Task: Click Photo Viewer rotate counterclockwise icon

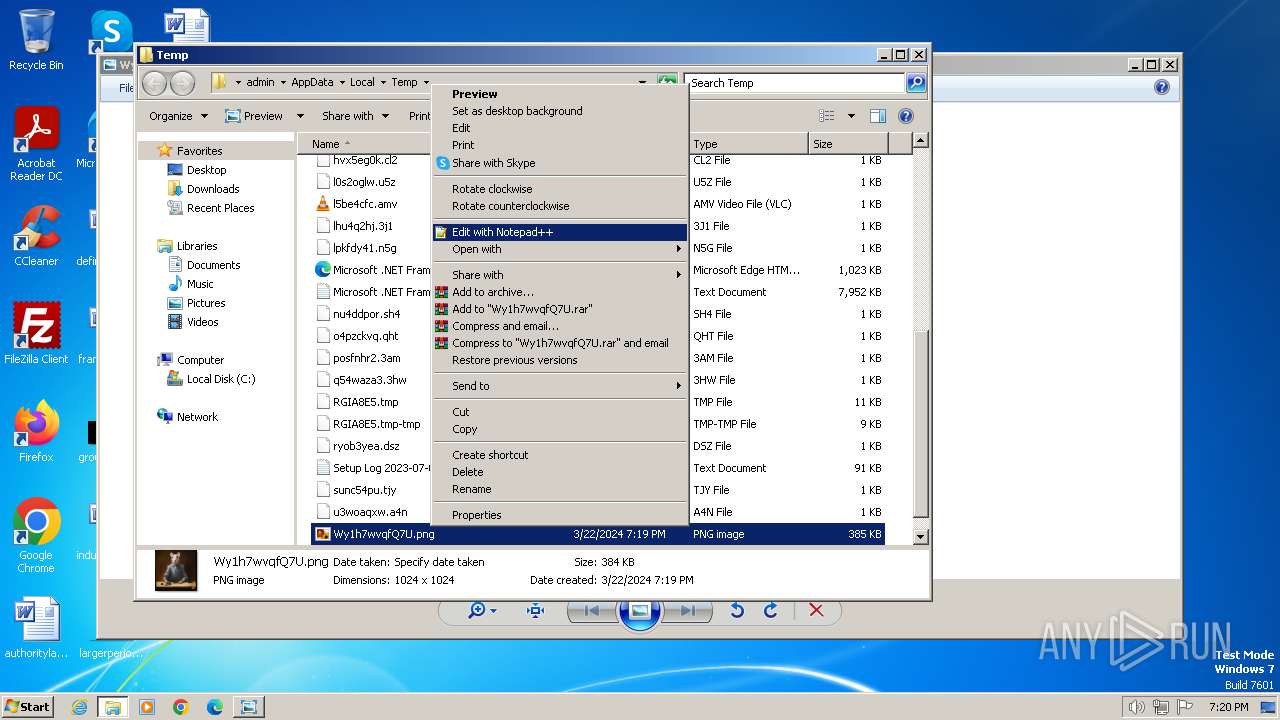Action: [x=737, y=610]
